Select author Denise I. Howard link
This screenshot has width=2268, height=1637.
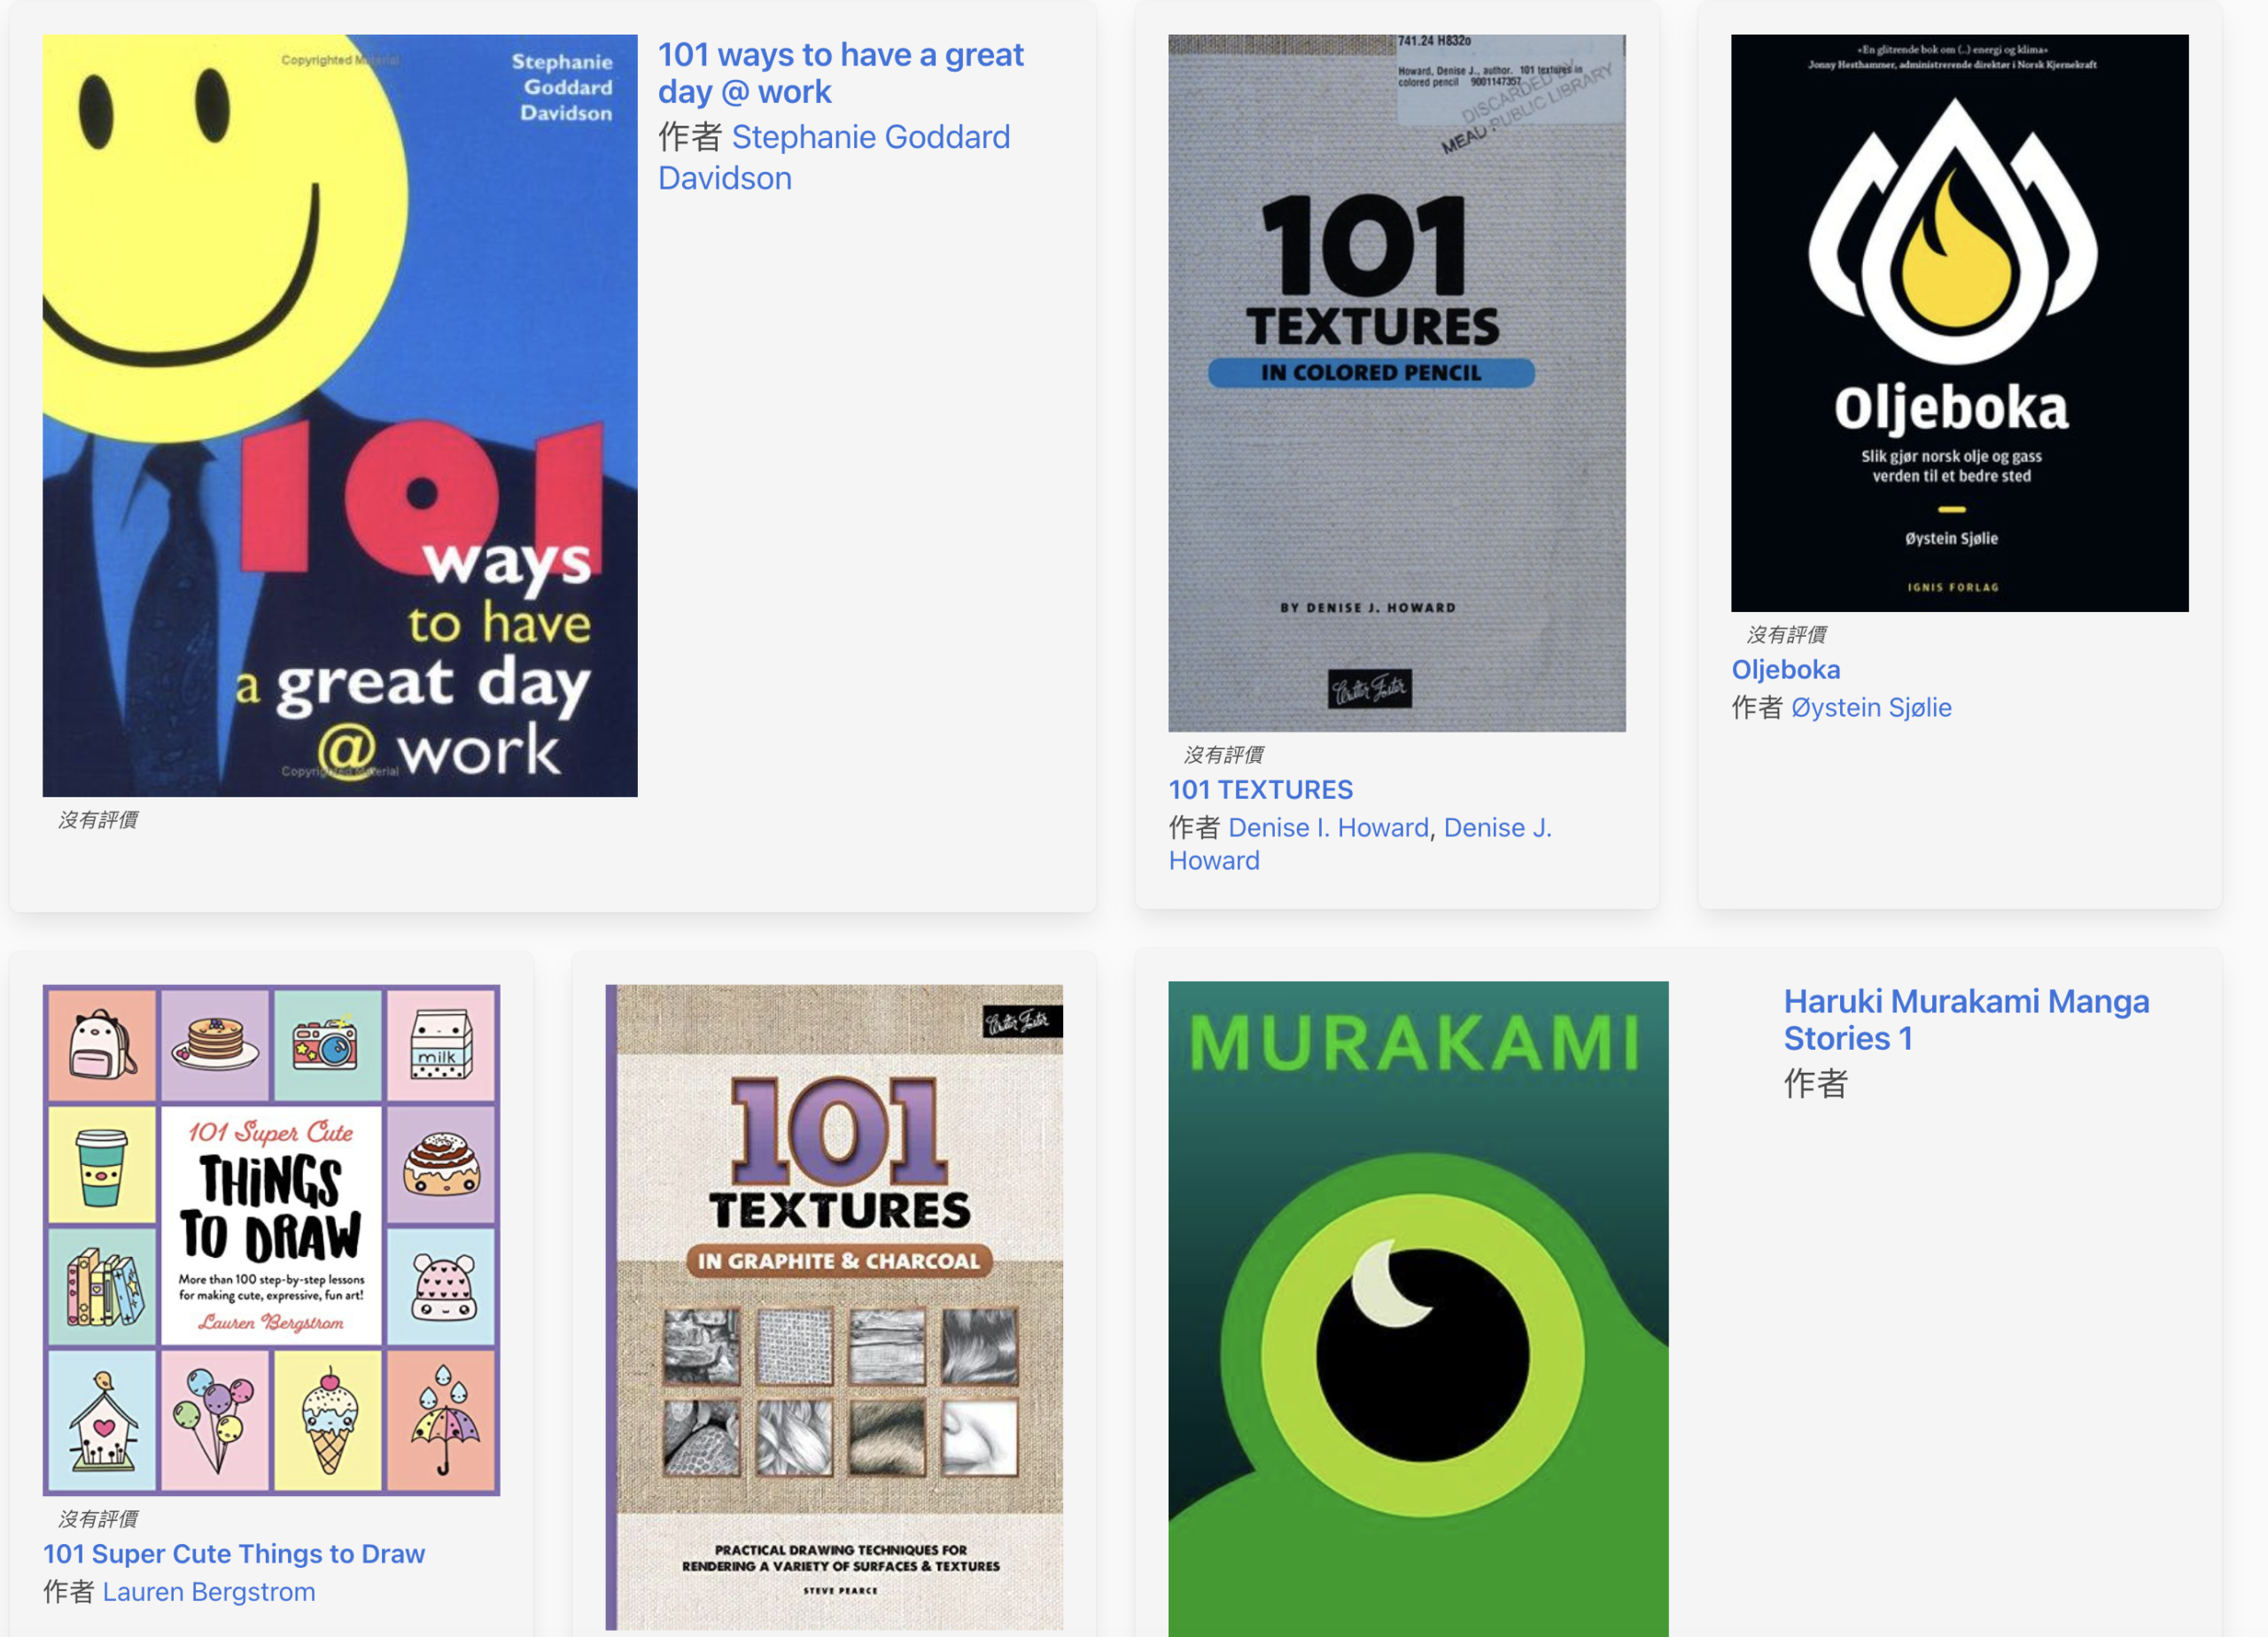pyautogui.click(x=1327, y=827)
